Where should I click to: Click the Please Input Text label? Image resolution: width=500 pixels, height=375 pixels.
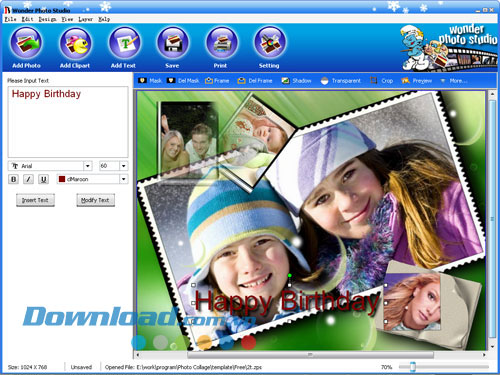click(28, 81)
